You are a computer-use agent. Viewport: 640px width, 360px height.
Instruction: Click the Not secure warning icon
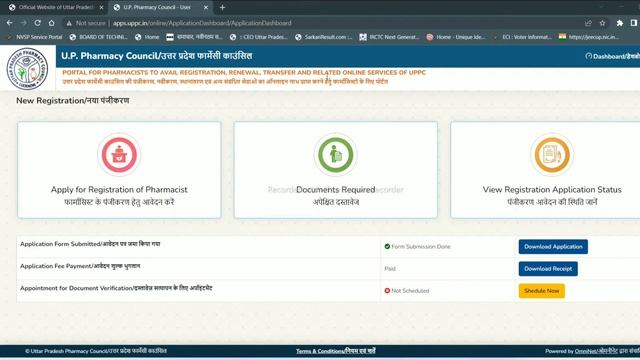(69, 23)
